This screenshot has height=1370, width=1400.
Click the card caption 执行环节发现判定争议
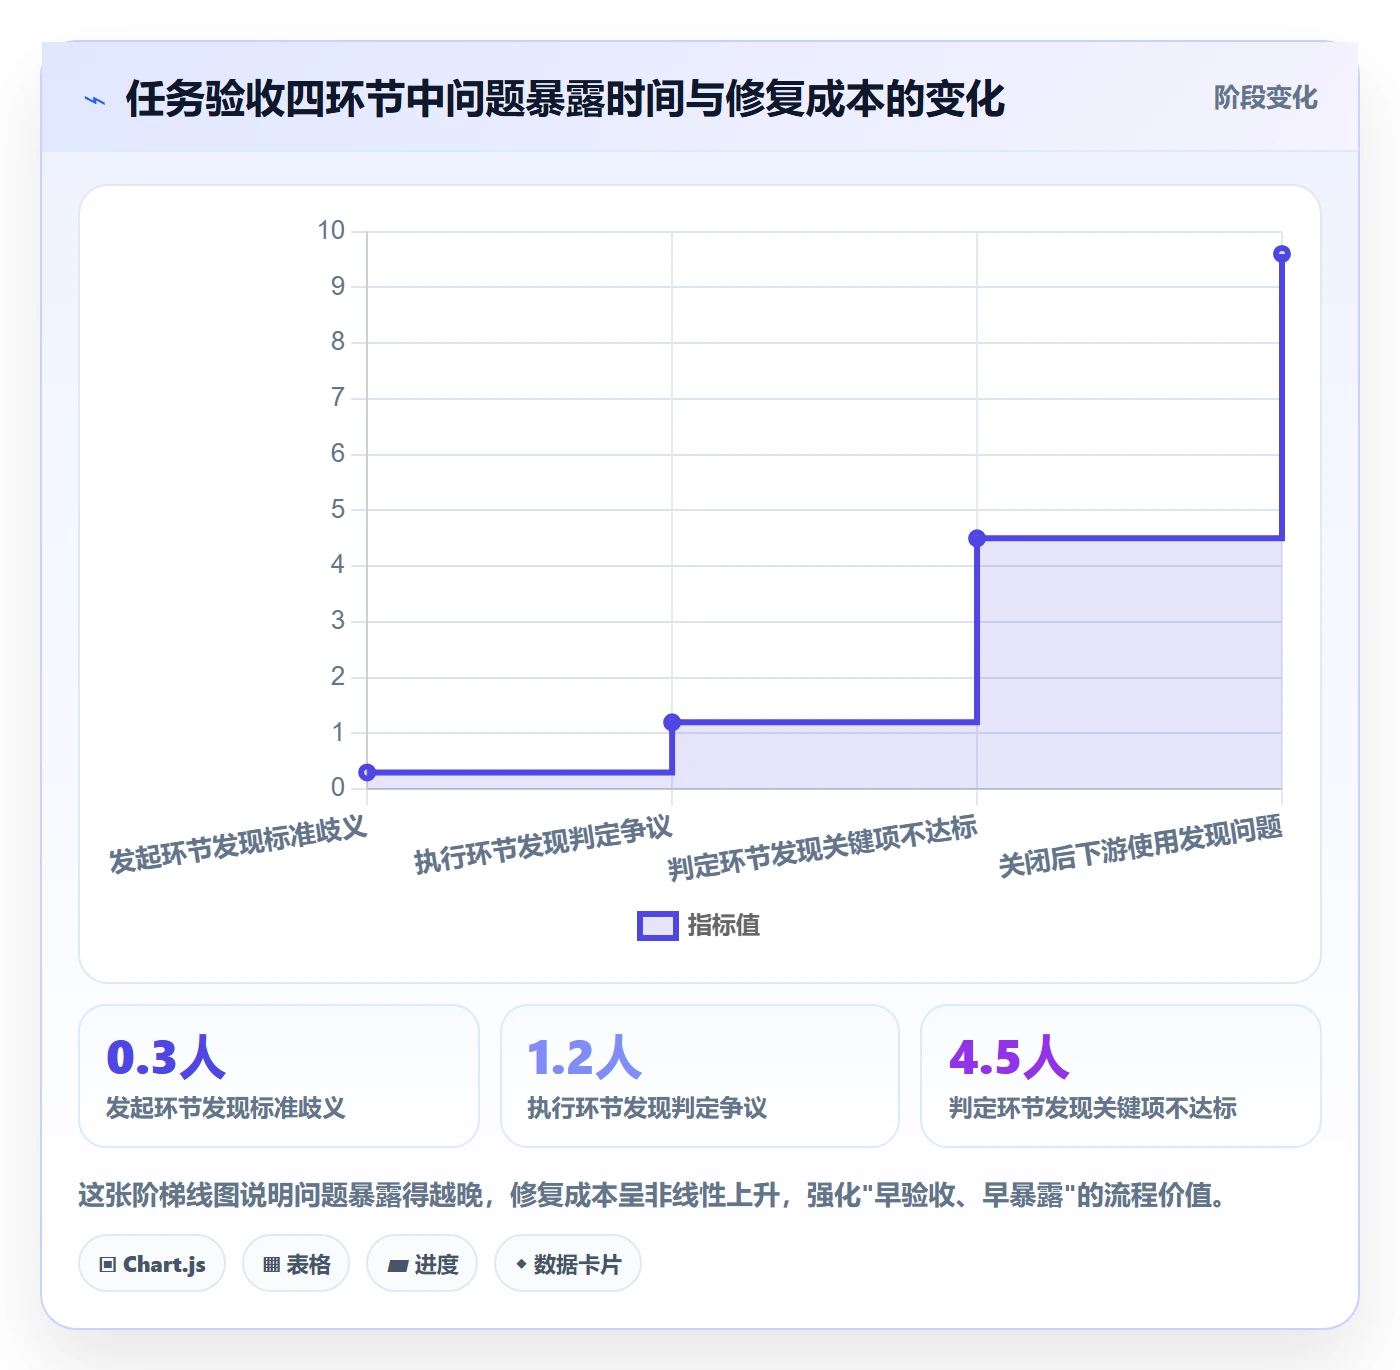coord(647,1108)
